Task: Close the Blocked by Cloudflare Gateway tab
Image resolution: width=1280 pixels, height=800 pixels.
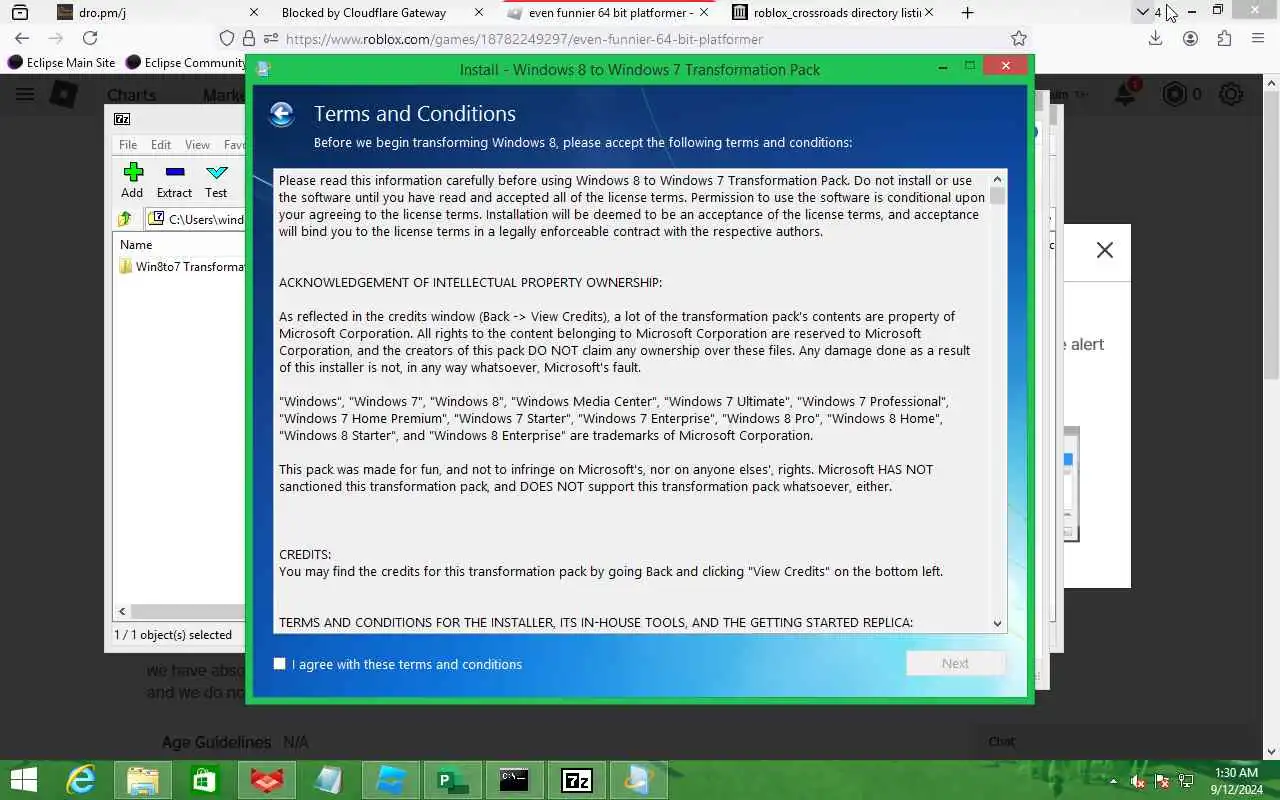Action: (x=479, y=13)
